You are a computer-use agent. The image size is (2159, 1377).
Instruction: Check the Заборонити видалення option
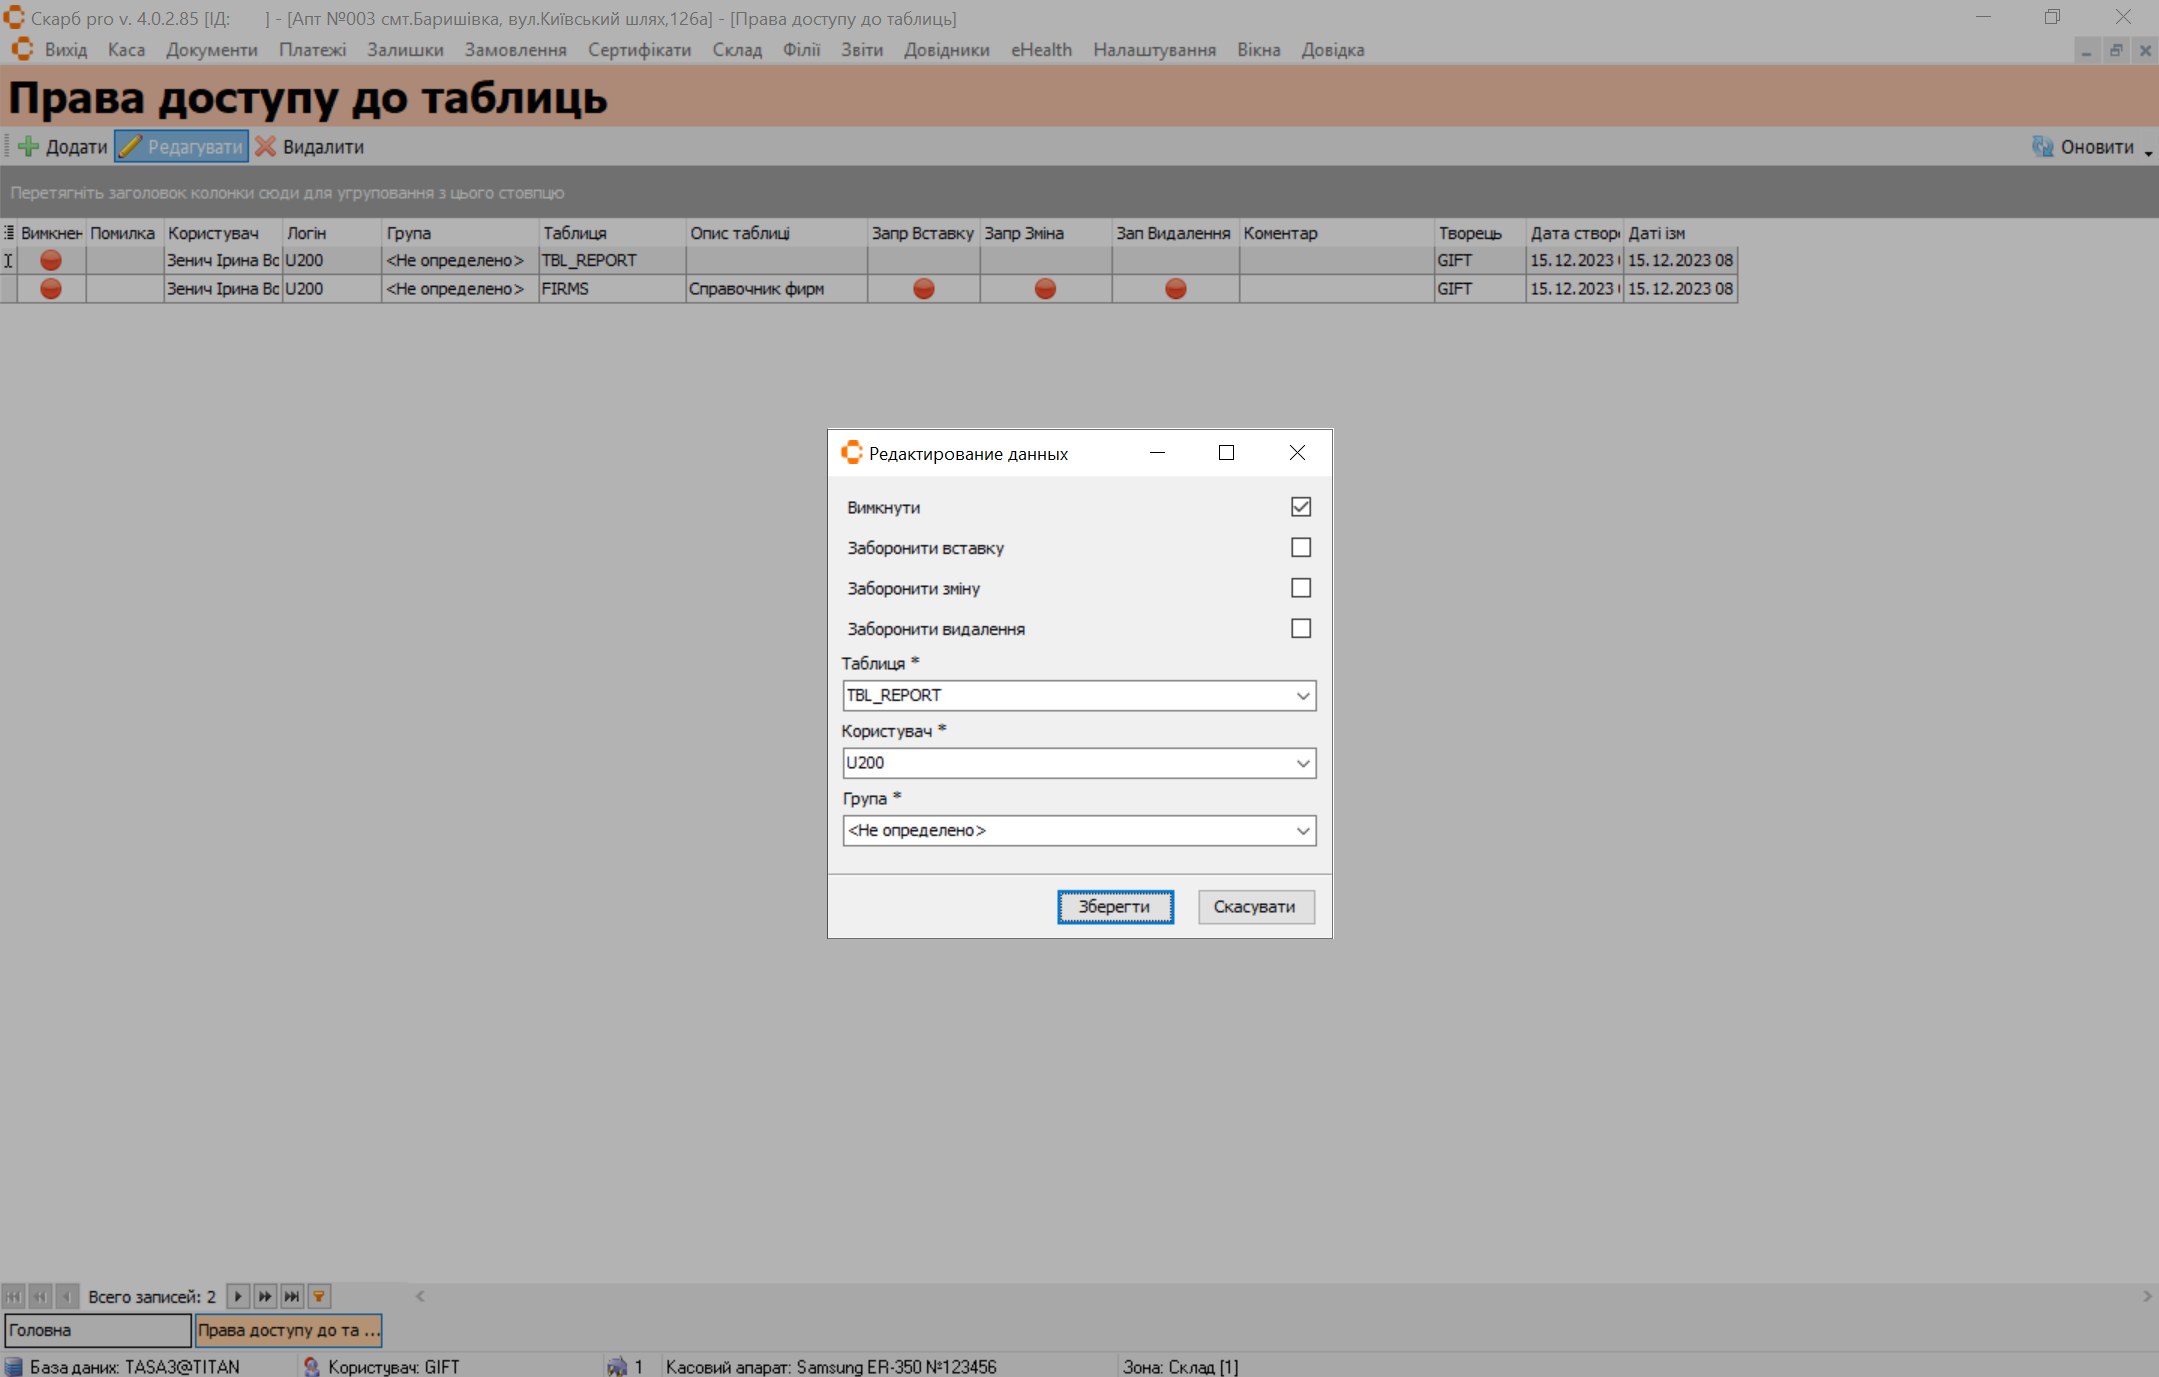pos(1300,629)
